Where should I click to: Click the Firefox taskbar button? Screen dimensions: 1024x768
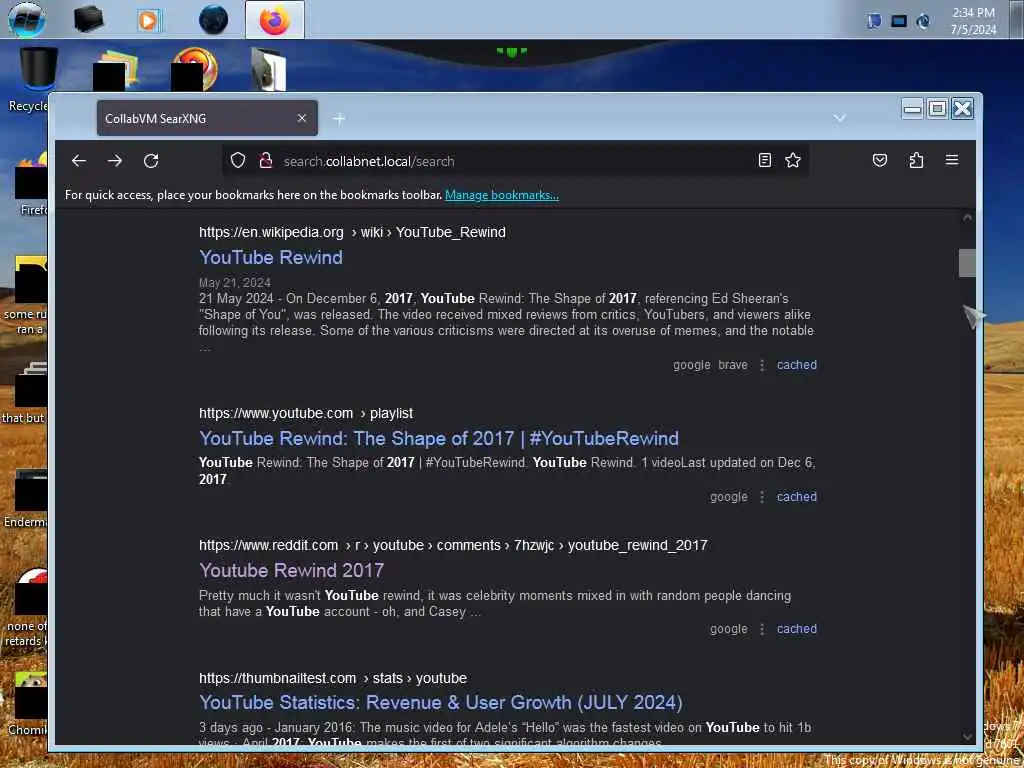274,20
